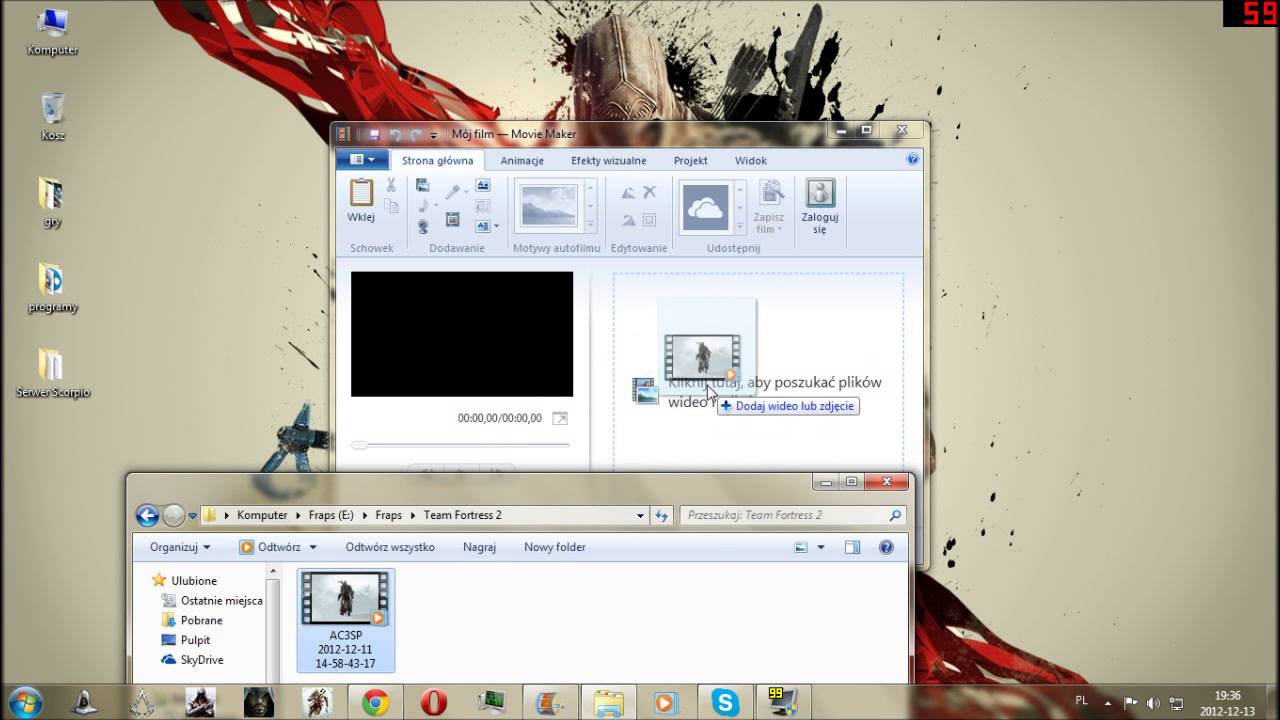Click the undo arrow in quick access toolbar

coord(395,135)
